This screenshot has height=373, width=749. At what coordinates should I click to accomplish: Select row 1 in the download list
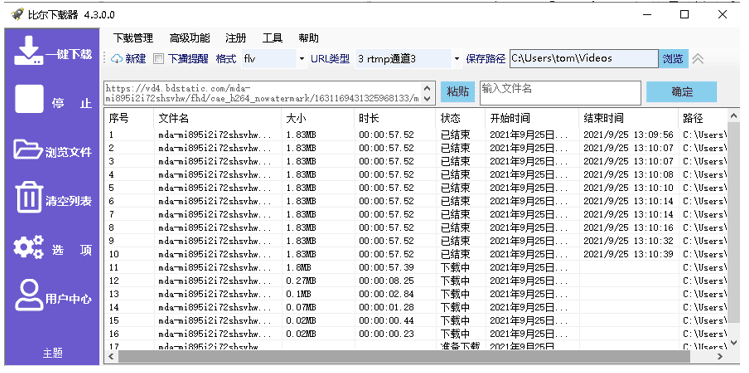coord(416,135)
